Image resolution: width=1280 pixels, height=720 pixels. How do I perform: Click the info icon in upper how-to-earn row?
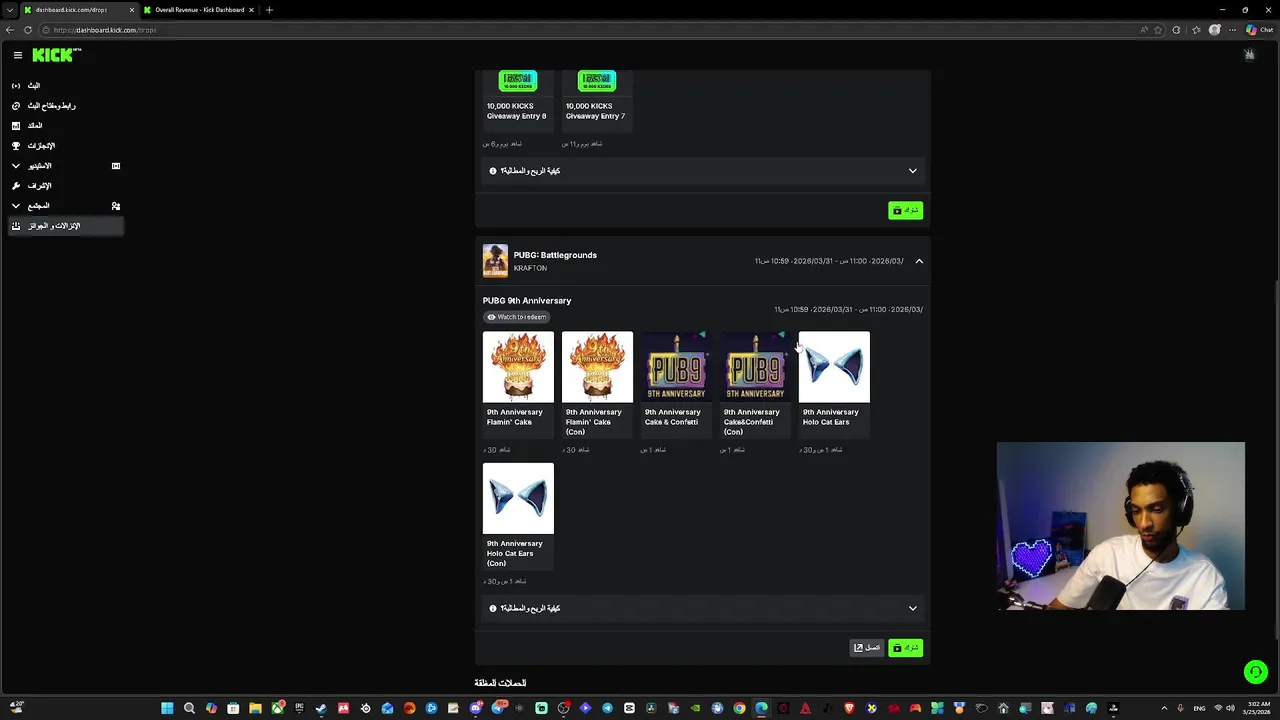[x=493, y=171]
